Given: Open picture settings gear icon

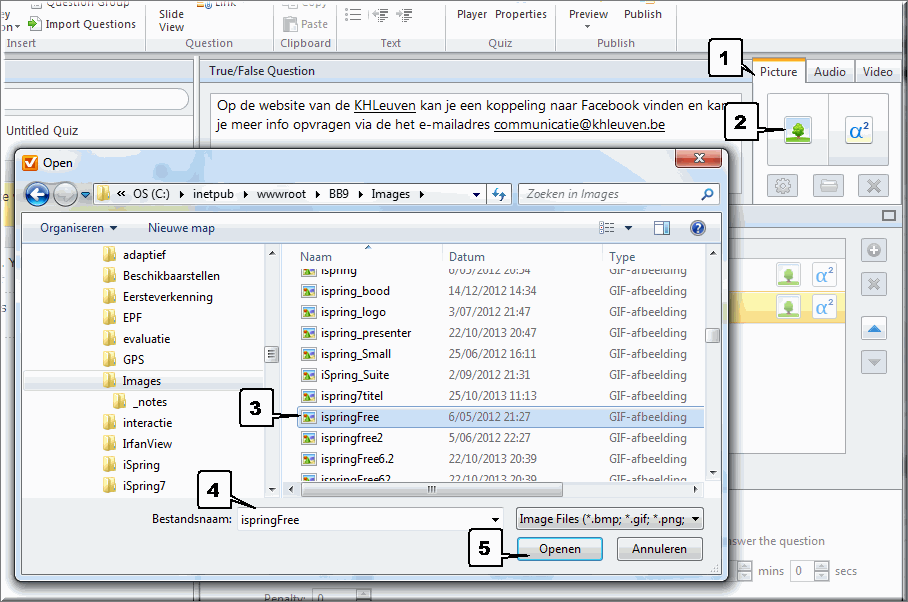Looking at the screenshot, I should (783, 186).
